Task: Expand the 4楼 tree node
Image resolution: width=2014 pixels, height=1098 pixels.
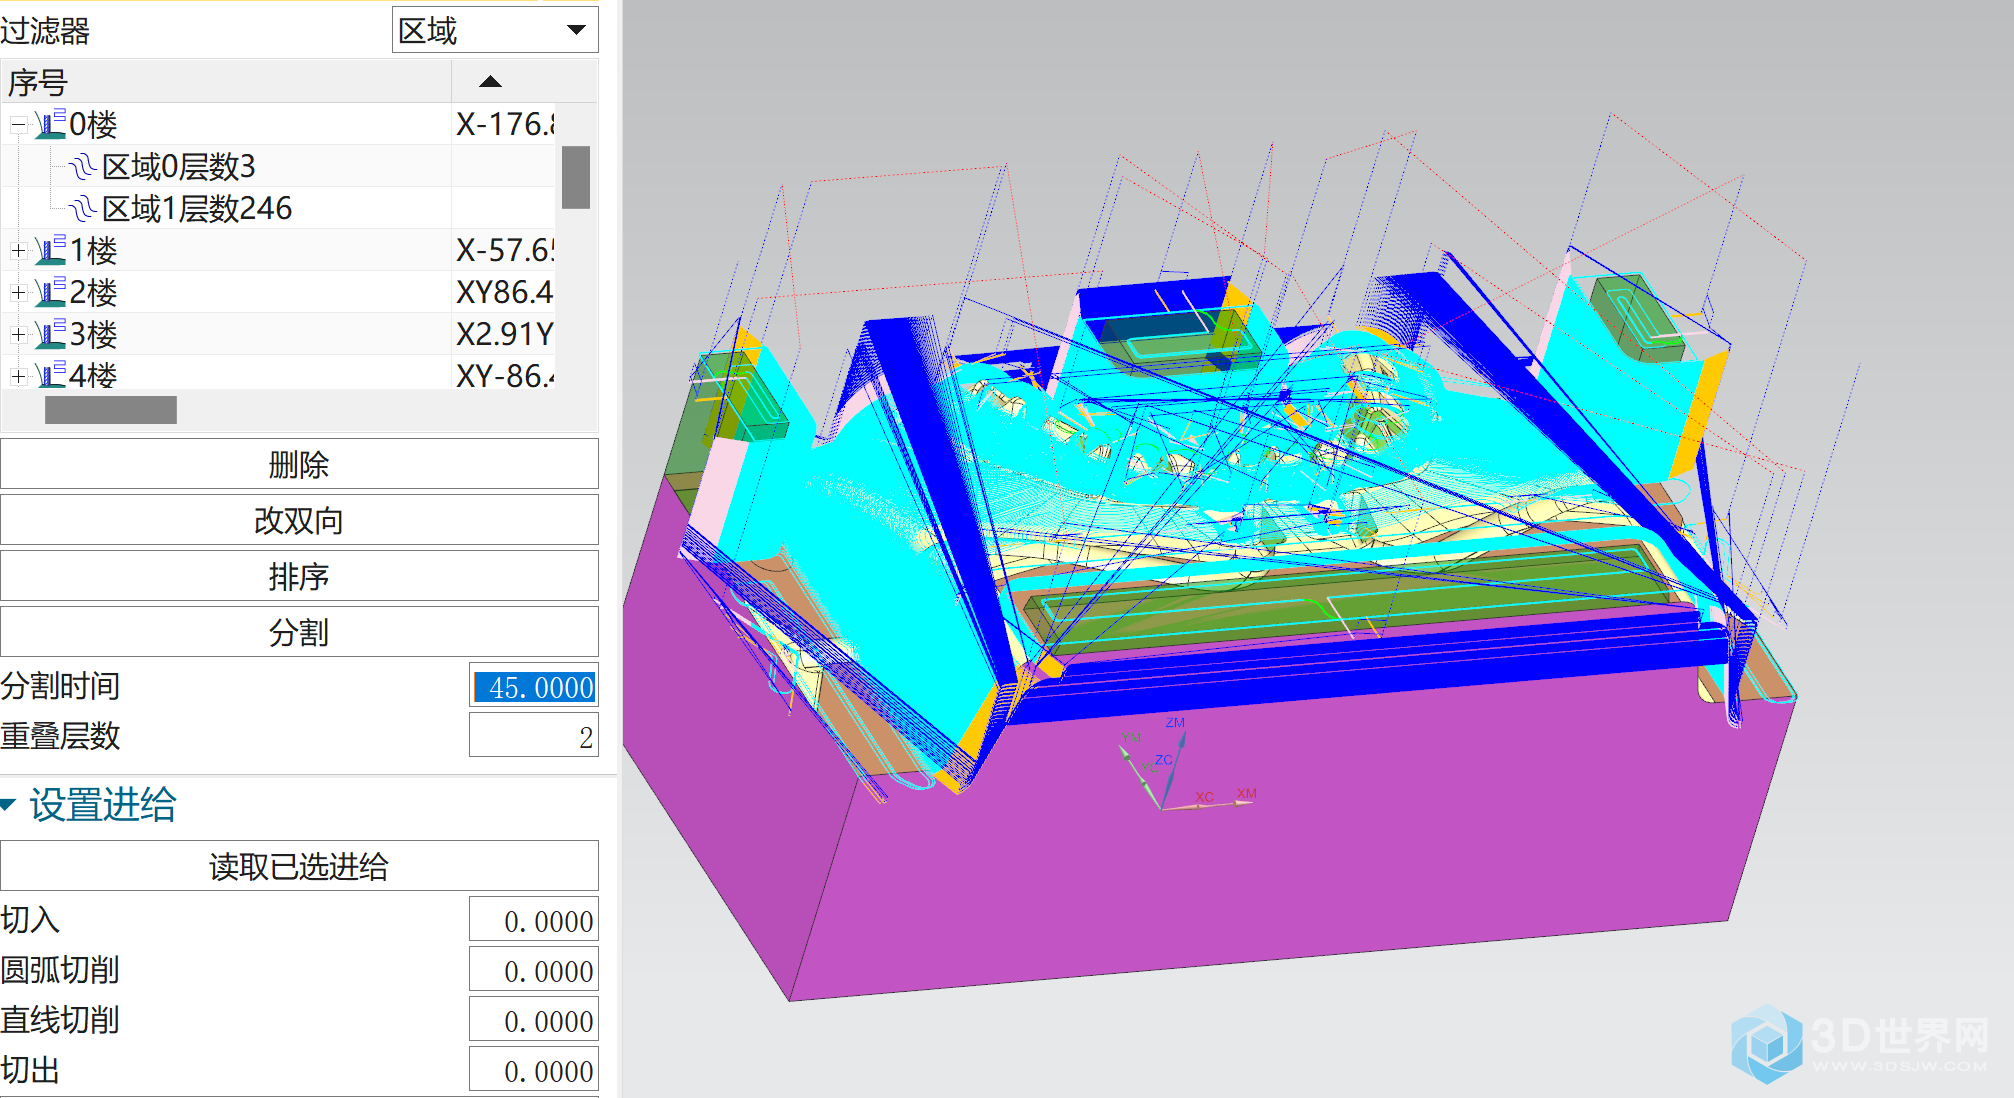Action: (18, 376)
